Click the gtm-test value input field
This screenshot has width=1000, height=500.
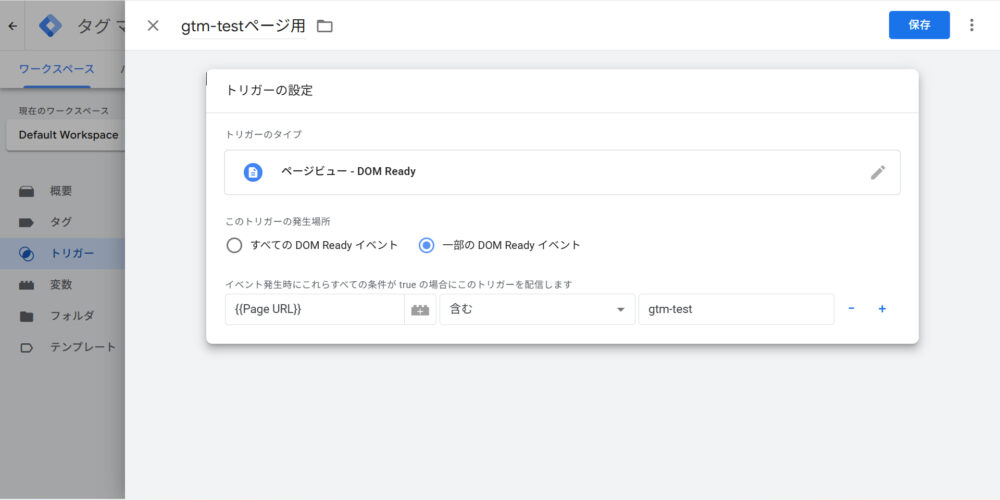(x=735, y=310)
